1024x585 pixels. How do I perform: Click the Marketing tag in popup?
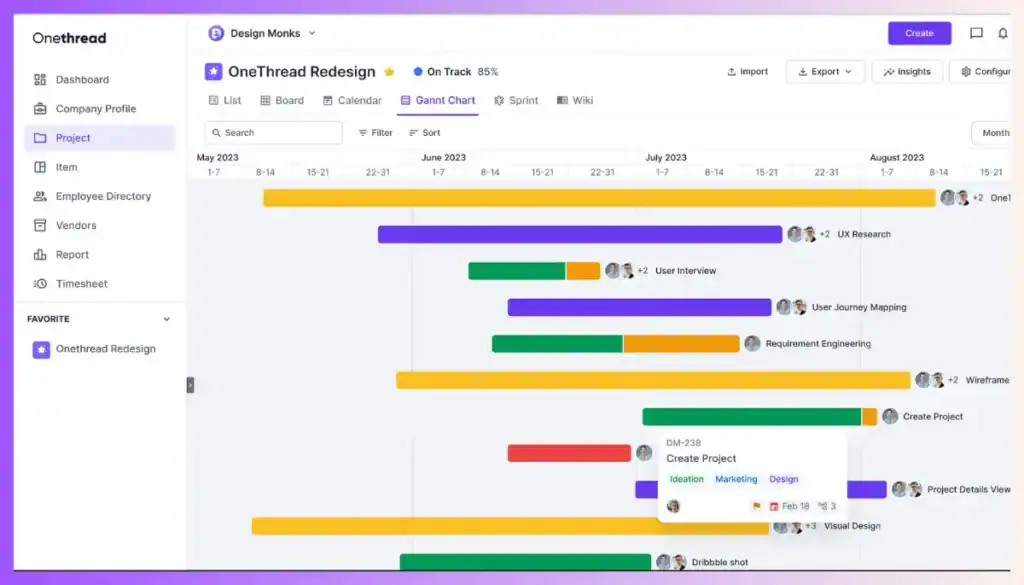736,479
